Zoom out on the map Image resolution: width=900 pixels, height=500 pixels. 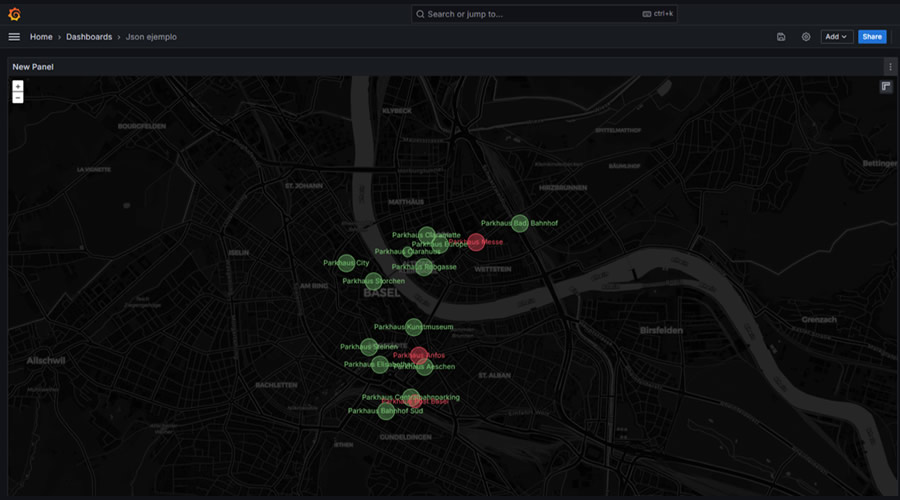(18, 98)
